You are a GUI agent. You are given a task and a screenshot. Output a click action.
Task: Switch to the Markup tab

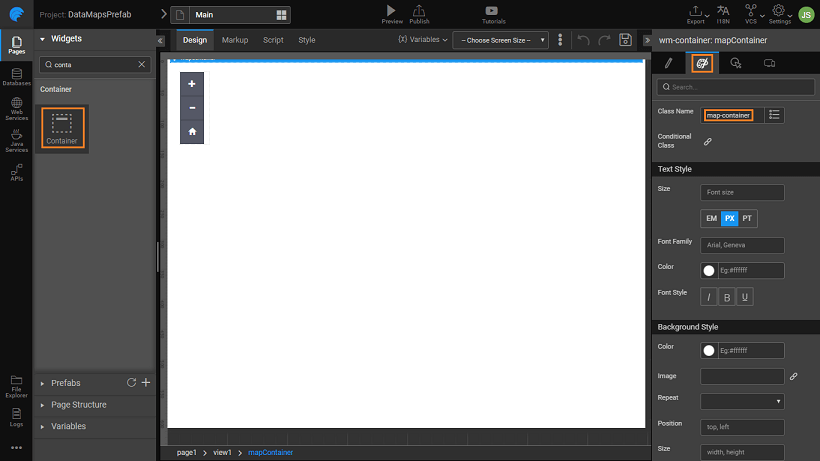(x=235, y=40)
